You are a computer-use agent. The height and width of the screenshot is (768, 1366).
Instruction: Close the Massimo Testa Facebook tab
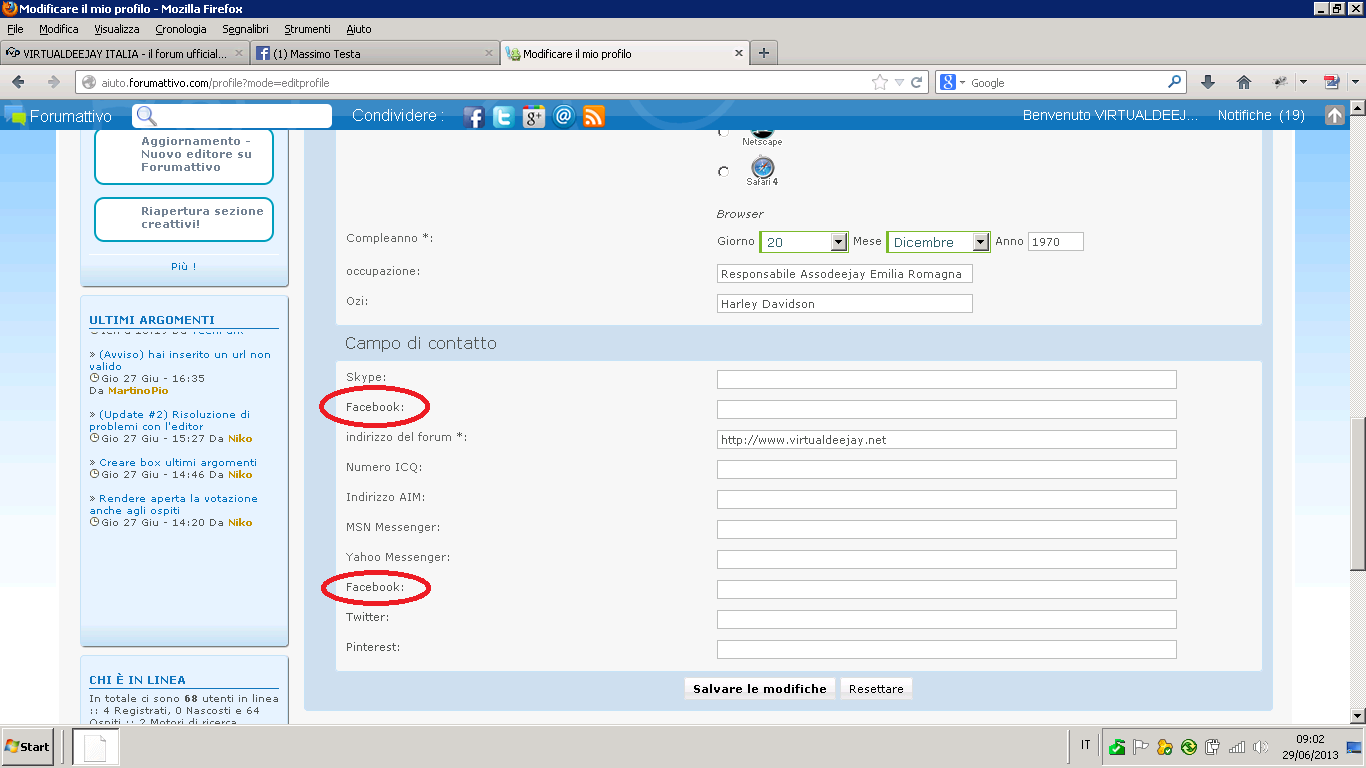click(x=489, y=53)
